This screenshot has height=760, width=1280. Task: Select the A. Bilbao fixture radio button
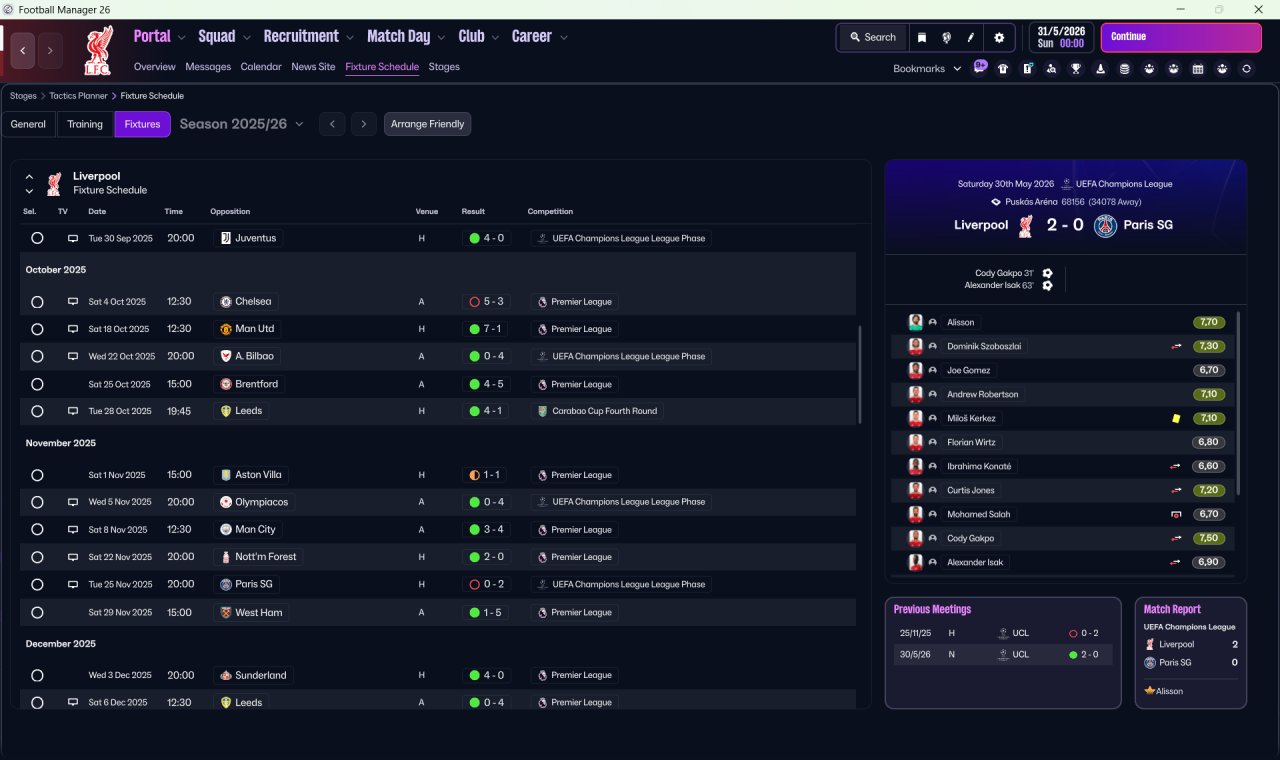[37, 356]
